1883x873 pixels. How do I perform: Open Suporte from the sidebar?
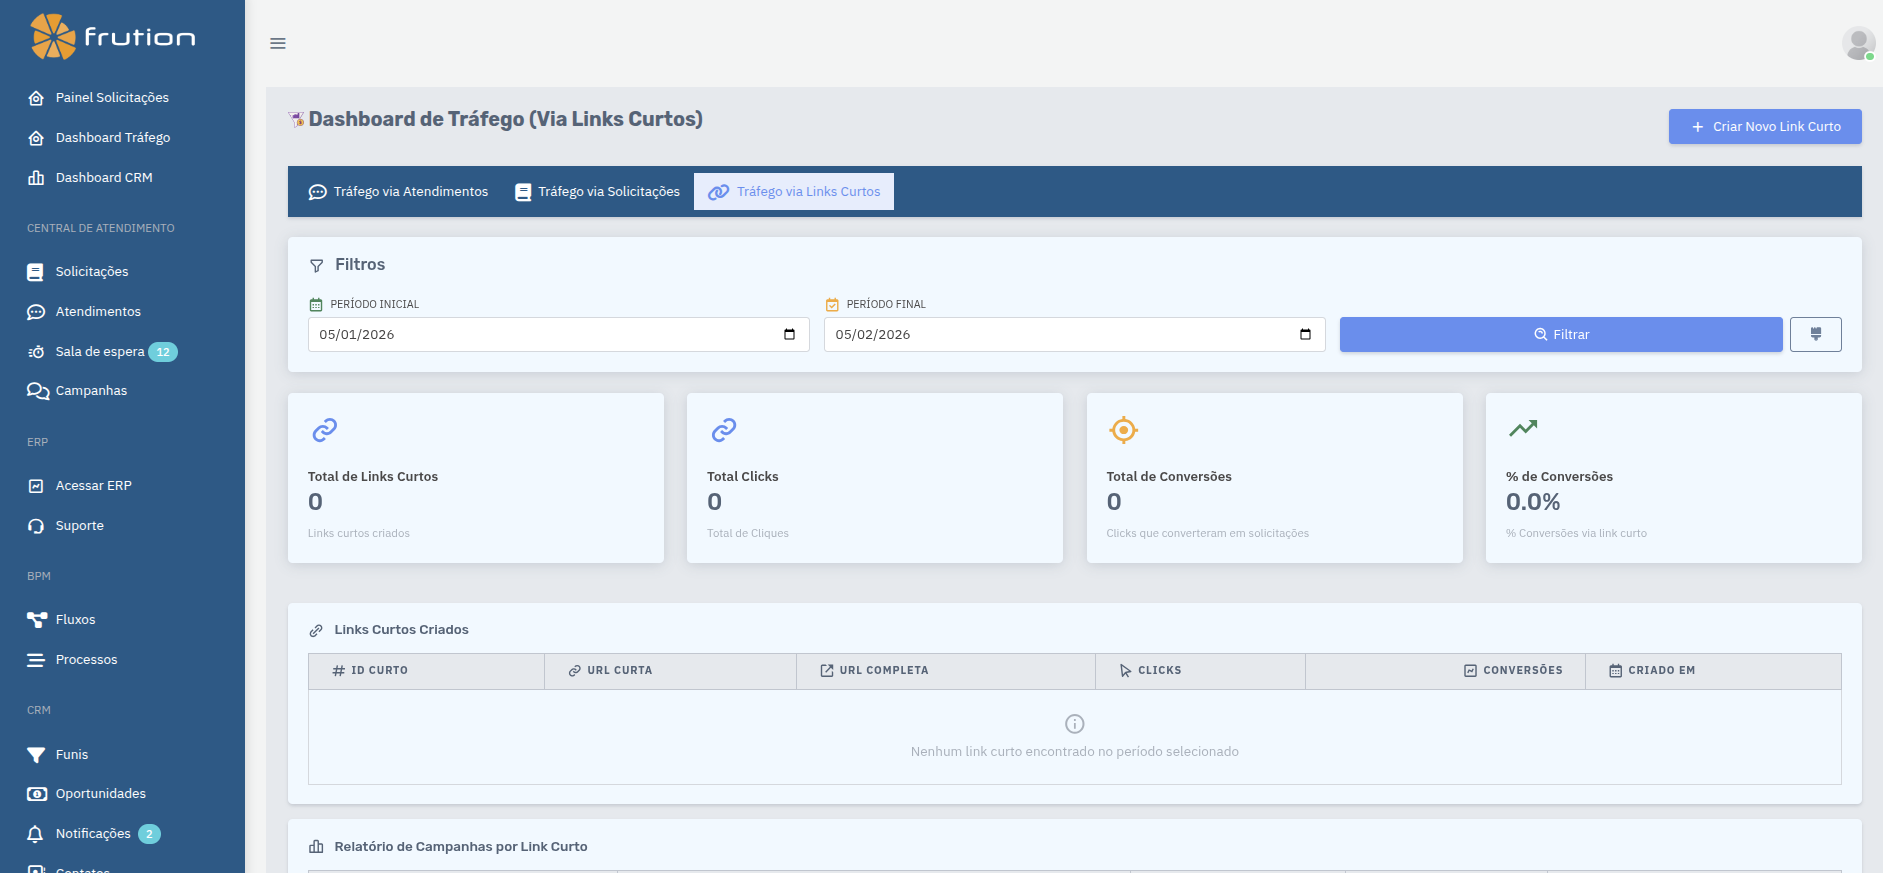(79, 526)
